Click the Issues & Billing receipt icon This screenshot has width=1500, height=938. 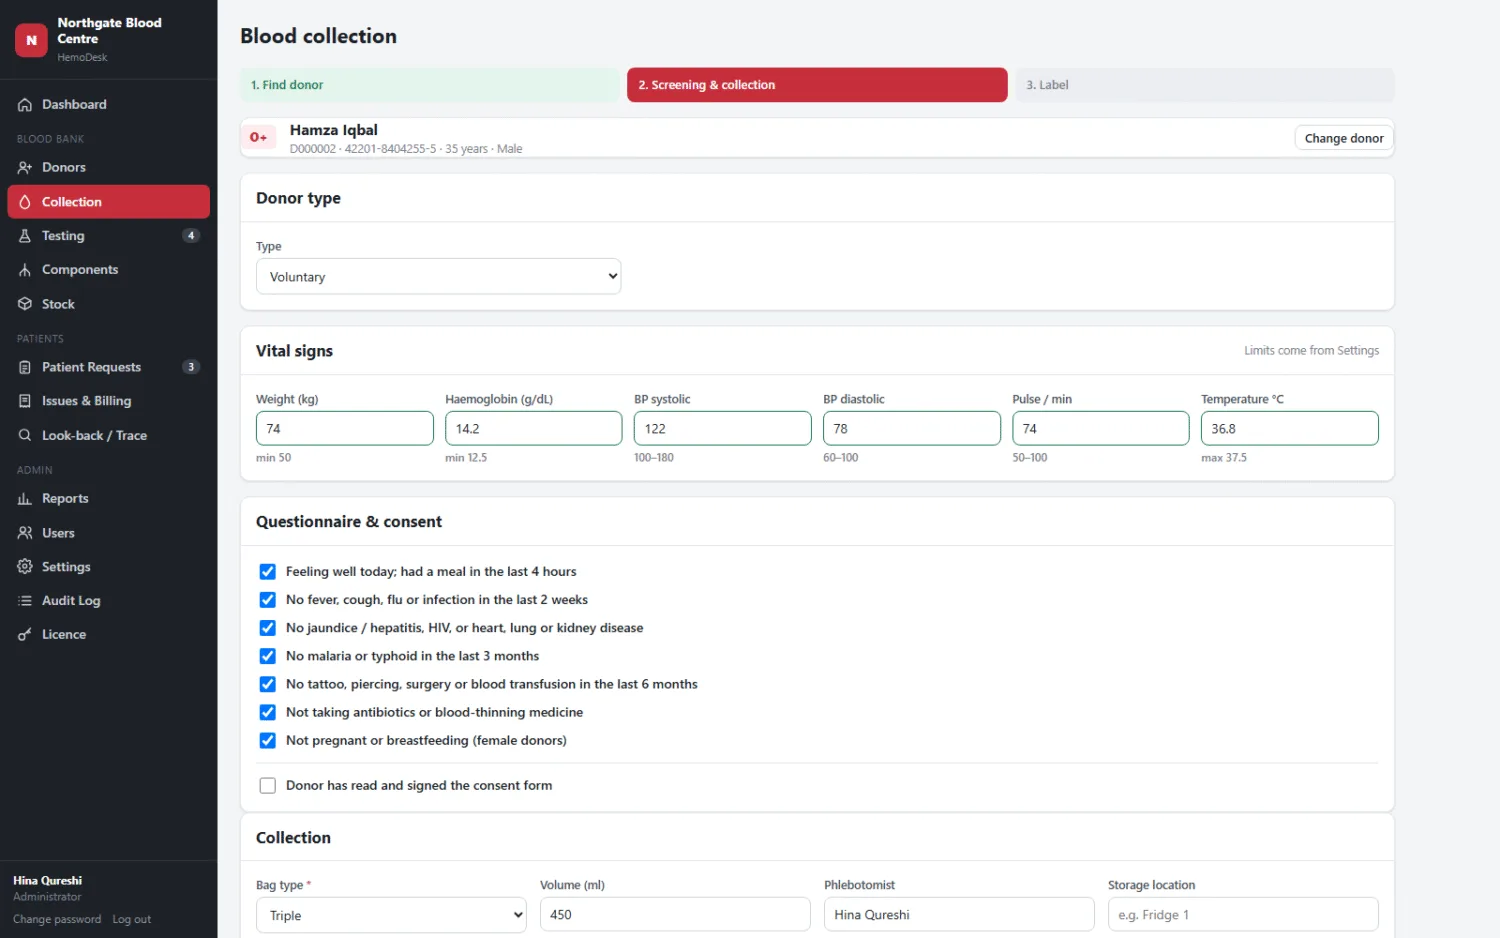25,401
